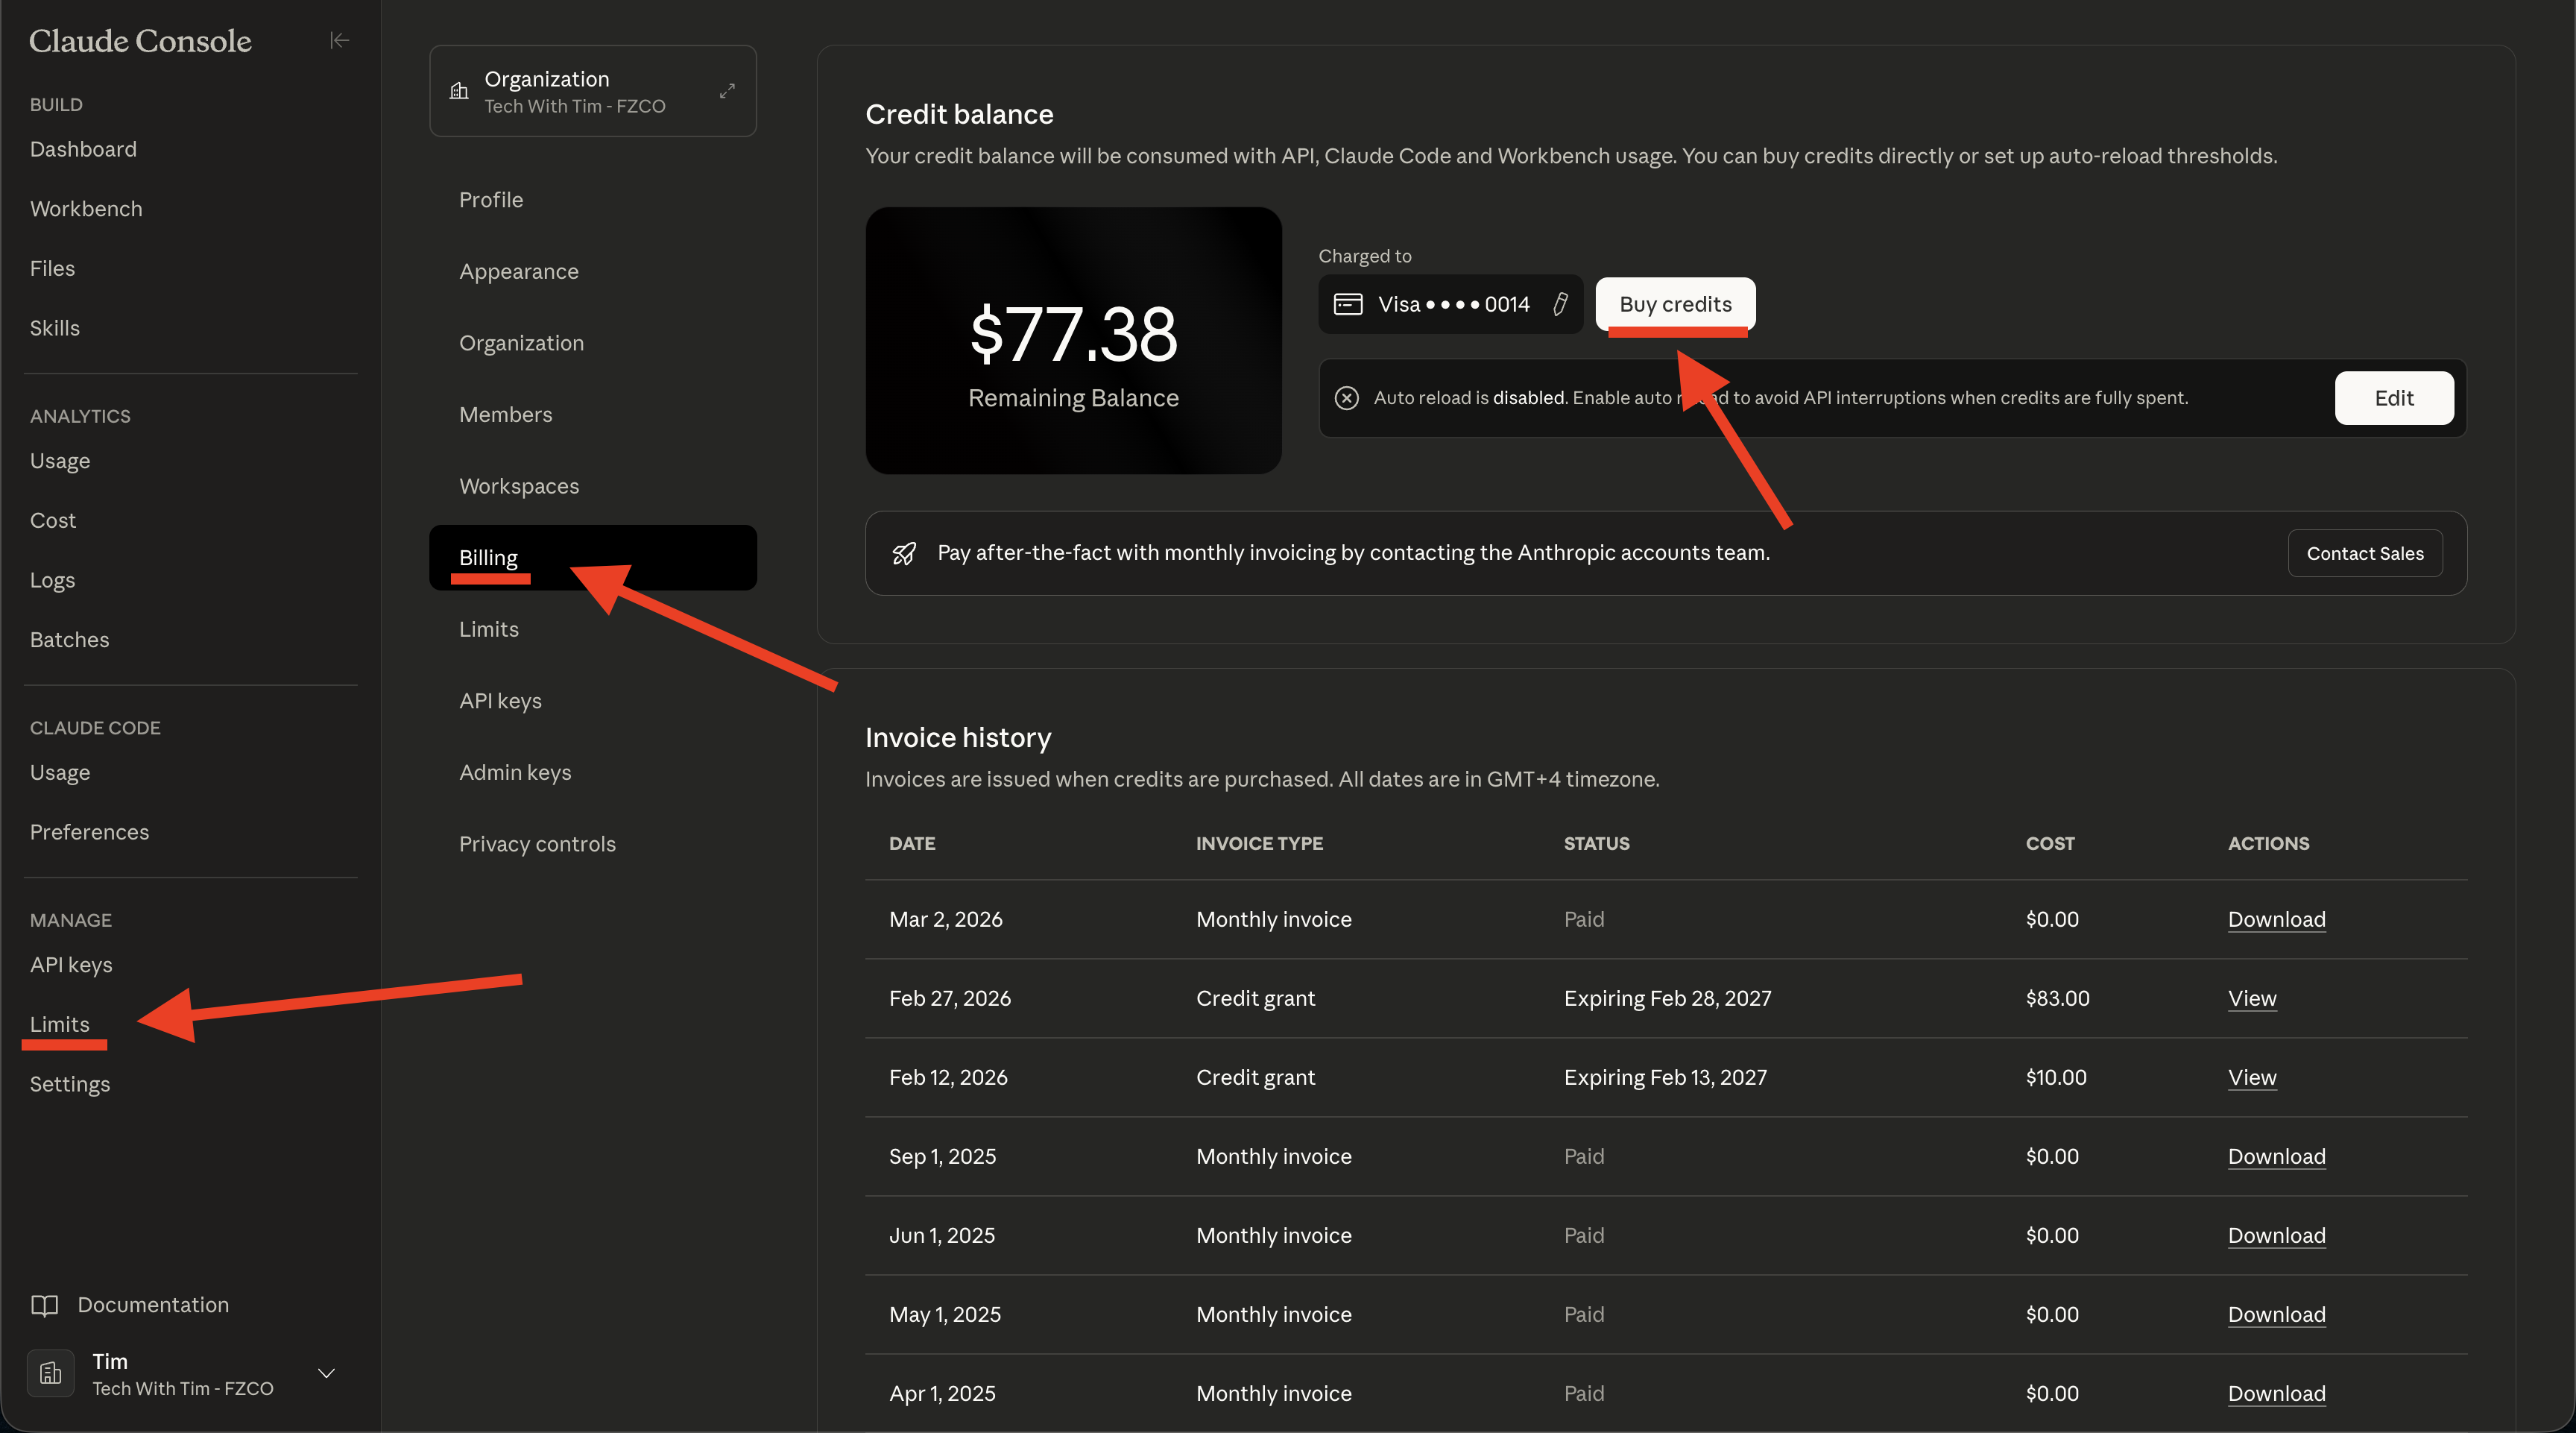Download the Mar 2, 2026 invoice

pyautogui.click(x=2276, y=919)
